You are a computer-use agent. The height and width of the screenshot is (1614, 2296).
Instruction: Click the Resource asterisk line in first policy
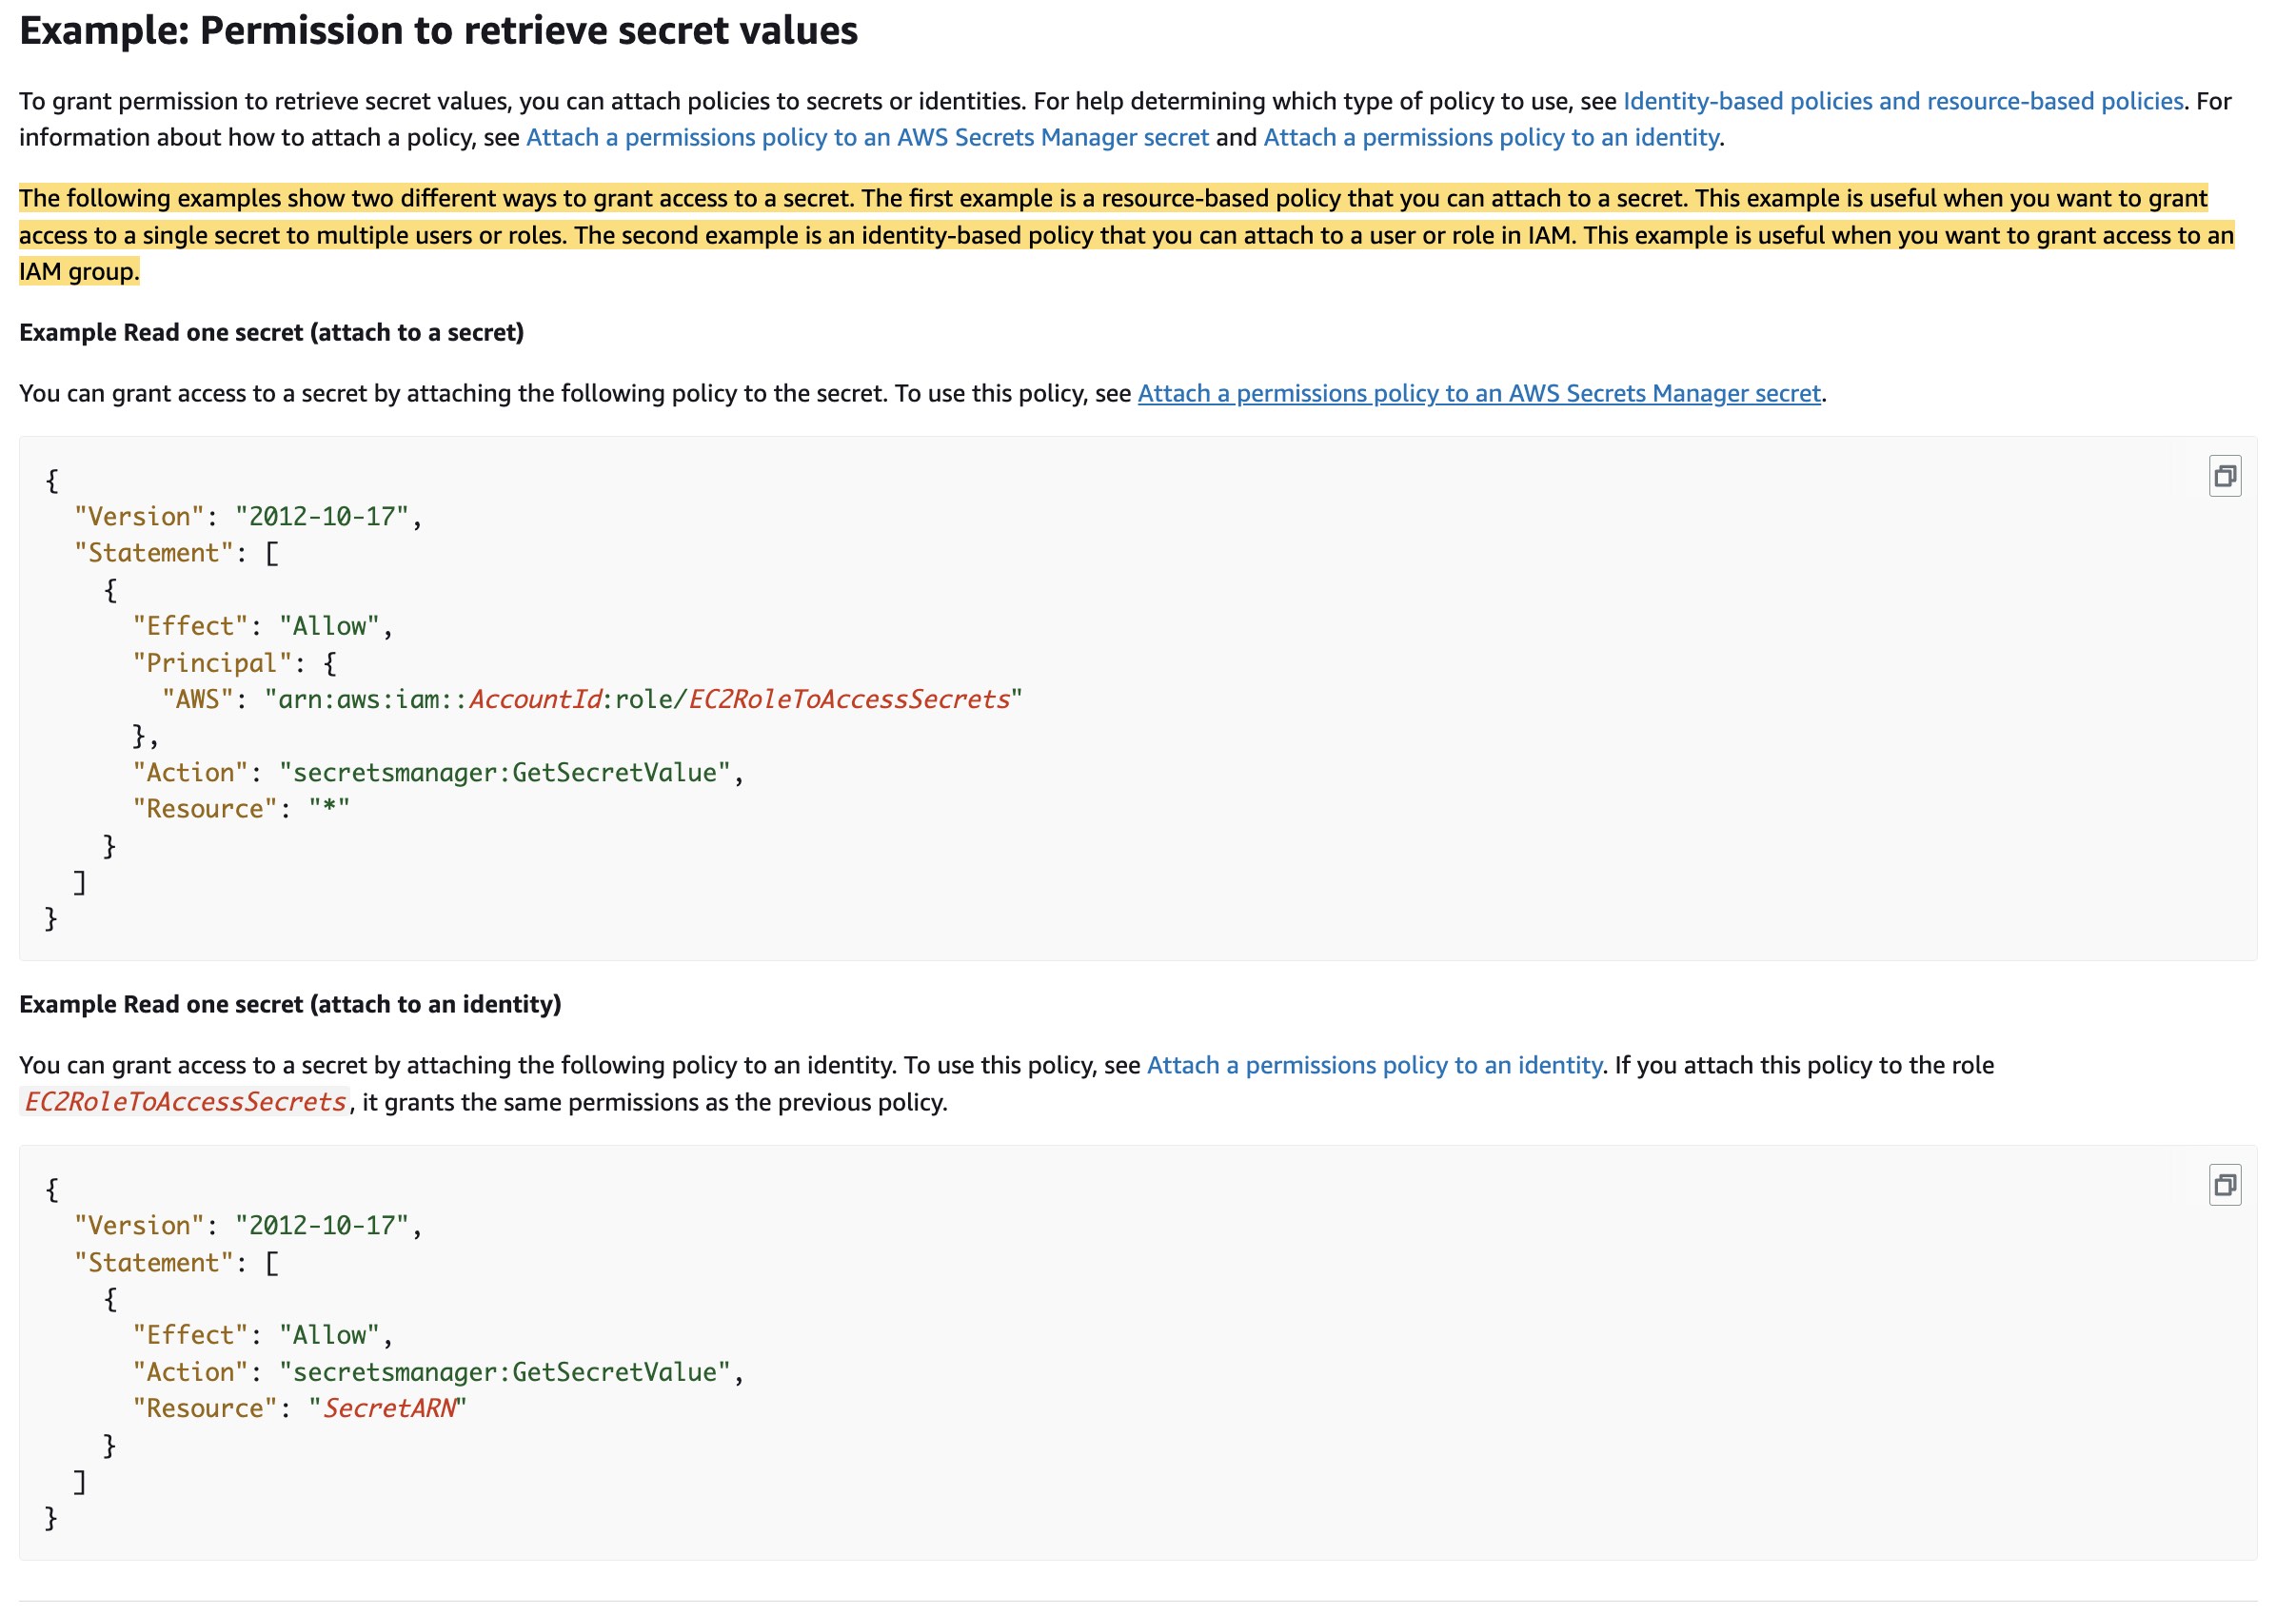tap(241, 809)
